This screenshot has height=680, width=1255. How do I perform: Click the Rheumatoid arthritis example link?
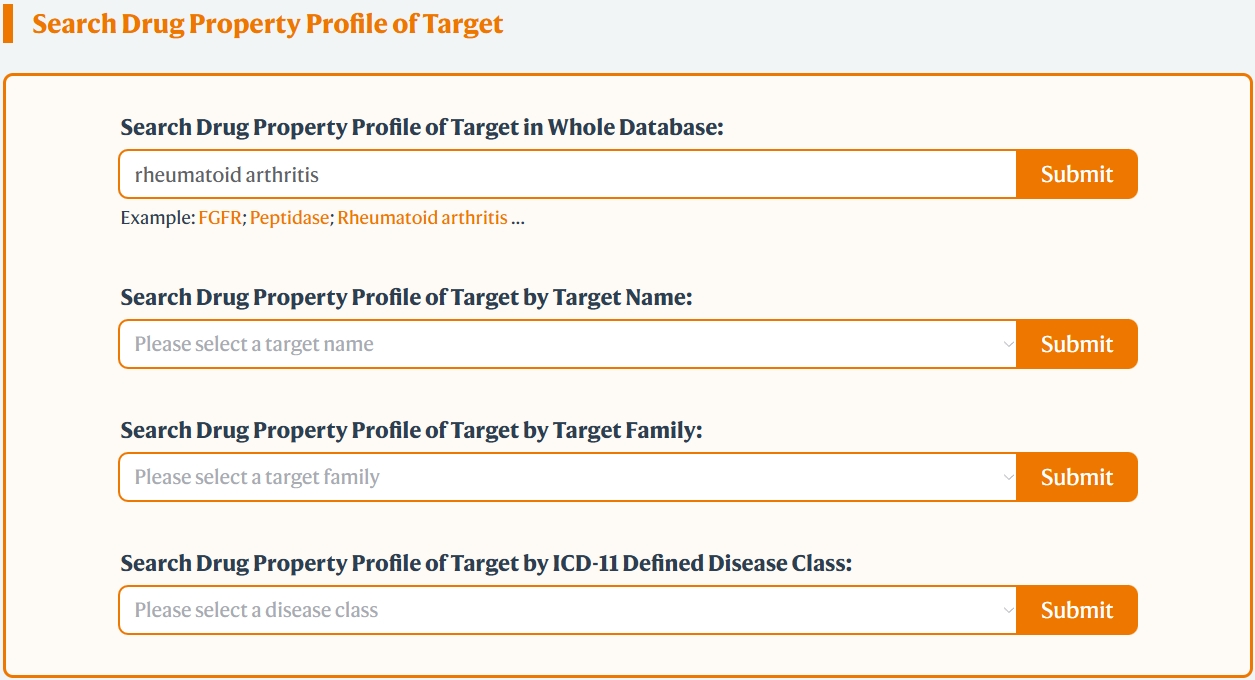coord(422,218)
